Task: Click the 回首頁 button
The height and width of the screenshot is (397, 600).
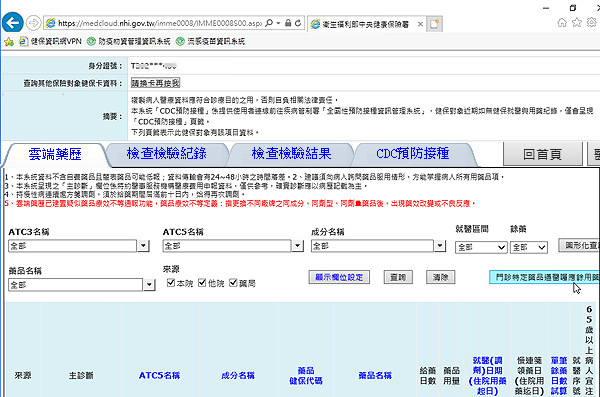Action: 542,154
